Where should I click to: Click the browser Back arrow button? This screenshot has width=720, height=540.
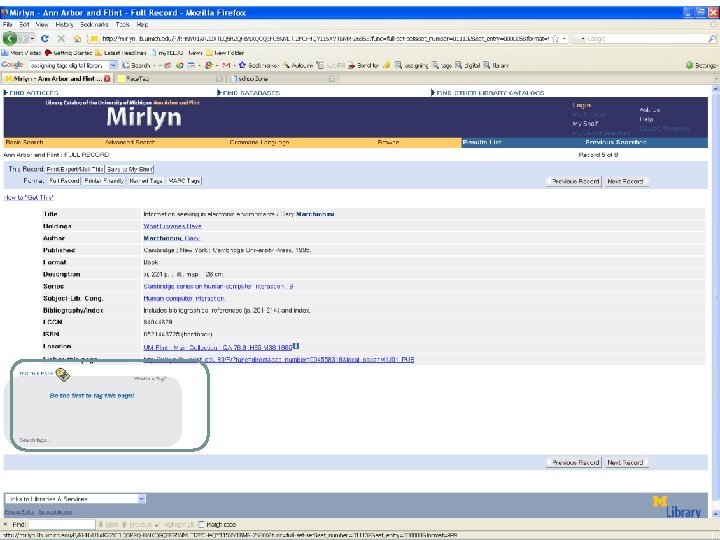(x=9, y=39)
